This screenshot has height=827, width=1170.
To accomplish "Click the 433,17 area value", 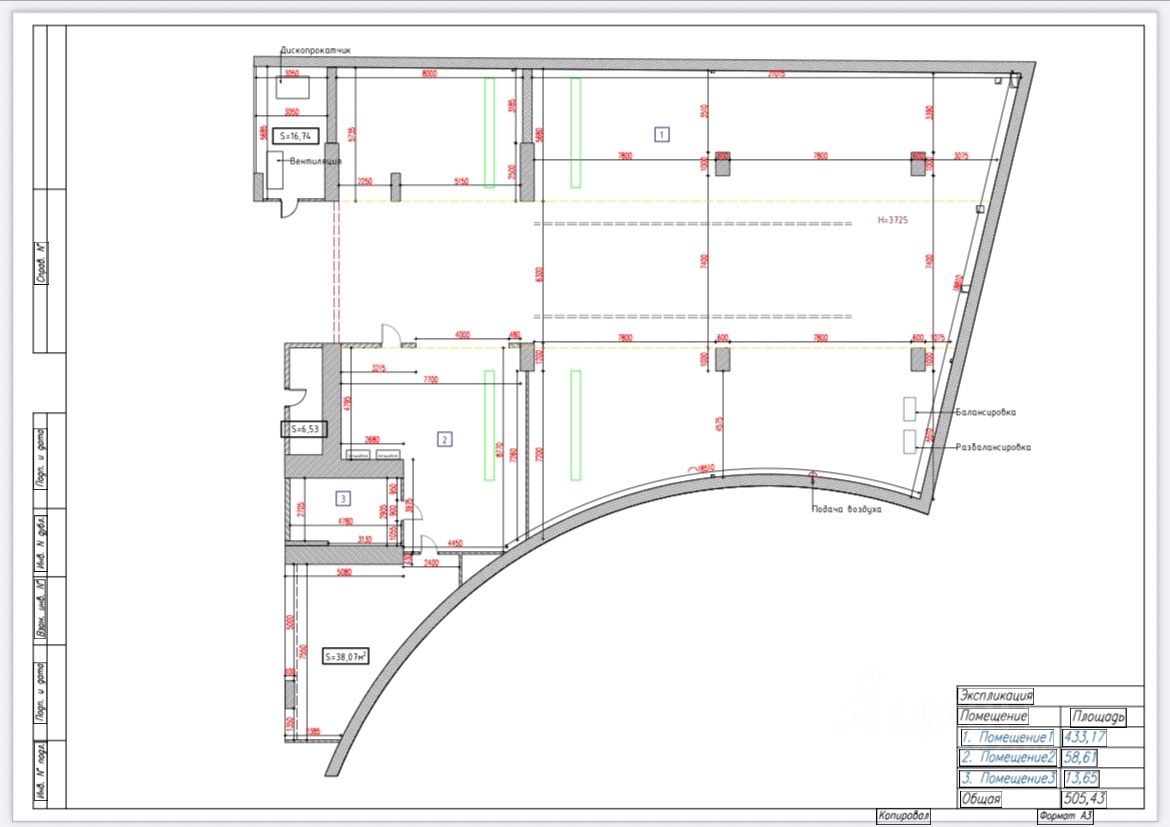I will point(1085,737).
